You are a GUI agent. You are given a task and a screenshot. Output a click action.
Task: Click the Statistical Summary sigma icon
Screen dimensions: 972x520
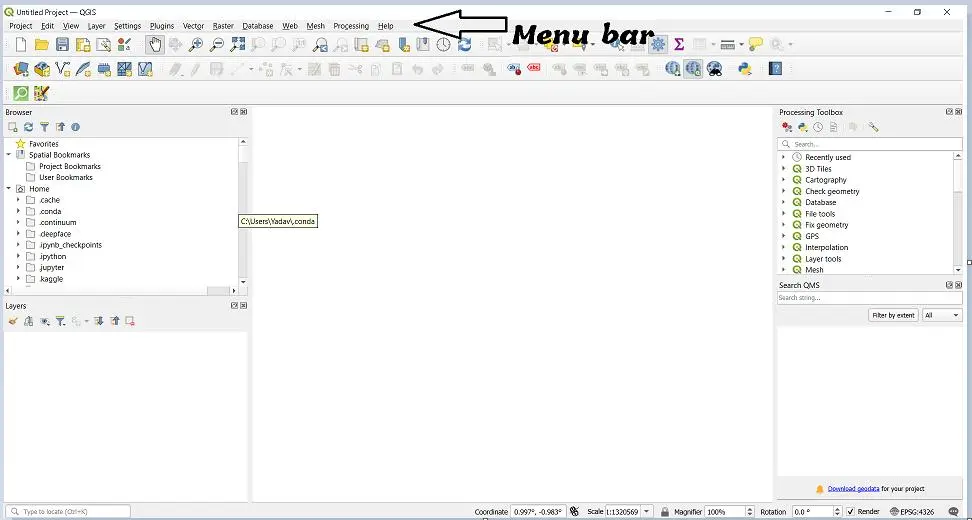pos(679,45)
